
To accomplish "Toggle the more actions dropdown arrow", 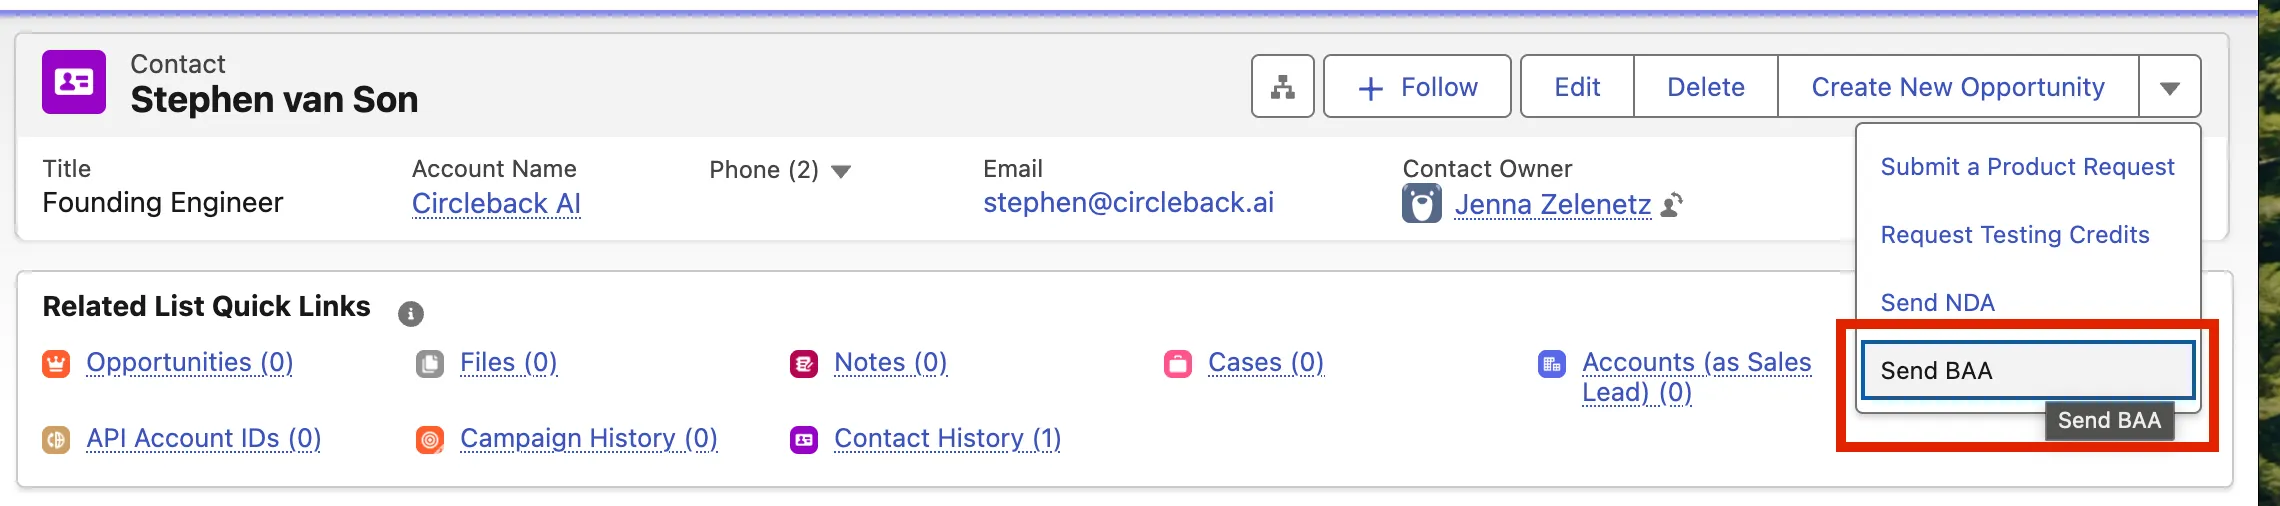I will tap(2169, 88).
